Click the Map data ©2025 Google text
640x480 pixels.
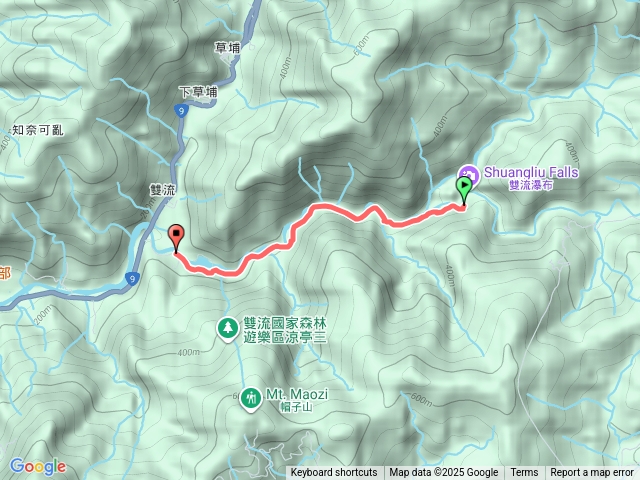[443, 473]
